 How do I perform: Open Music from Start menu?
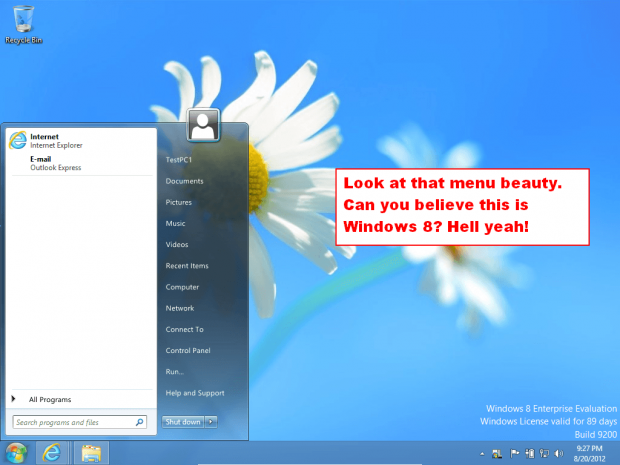click(x=176, y=223)
